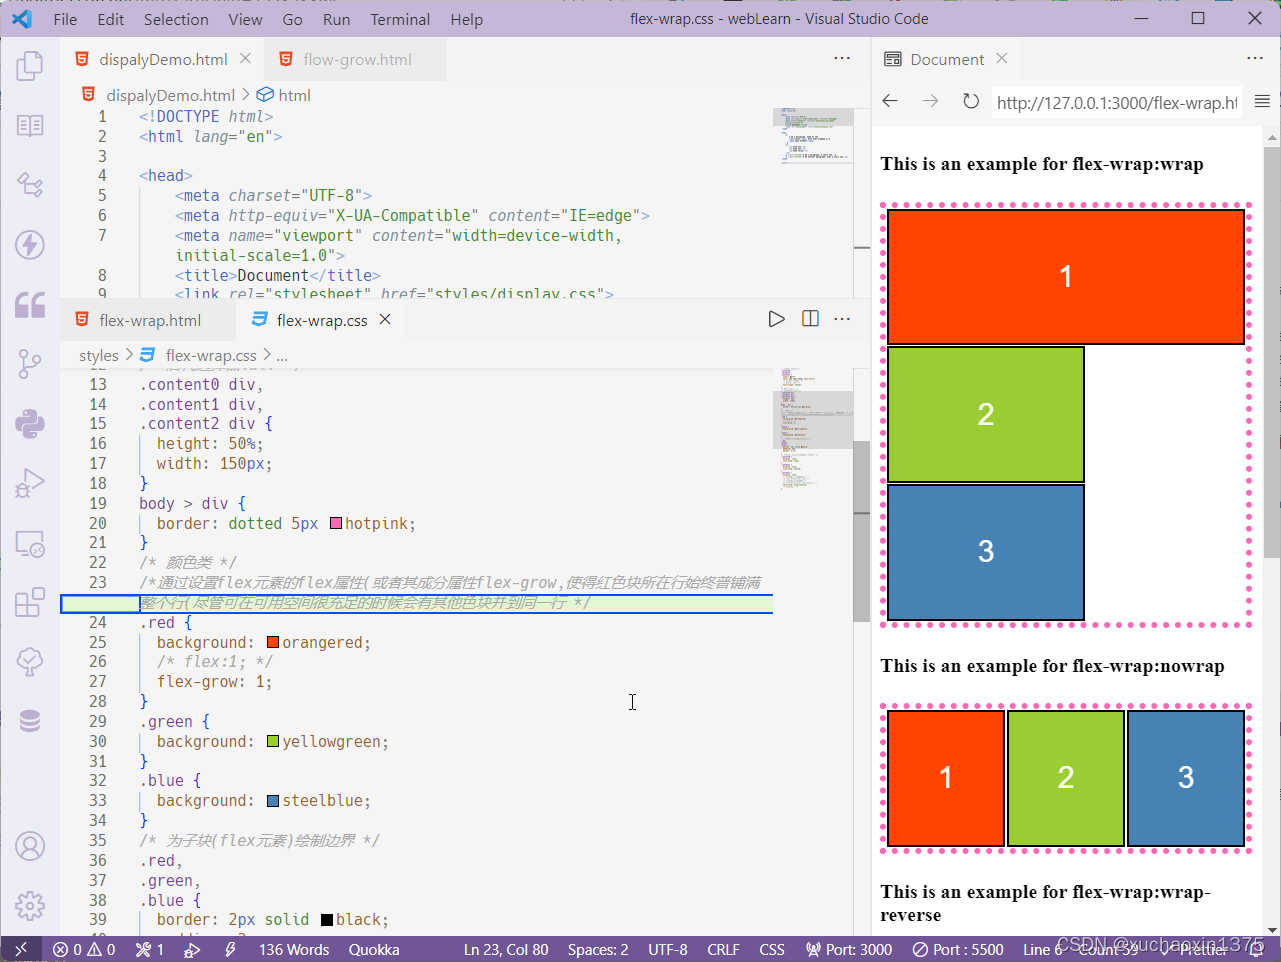Go forward in the browser preview
1281x962 pixels.
930,101
